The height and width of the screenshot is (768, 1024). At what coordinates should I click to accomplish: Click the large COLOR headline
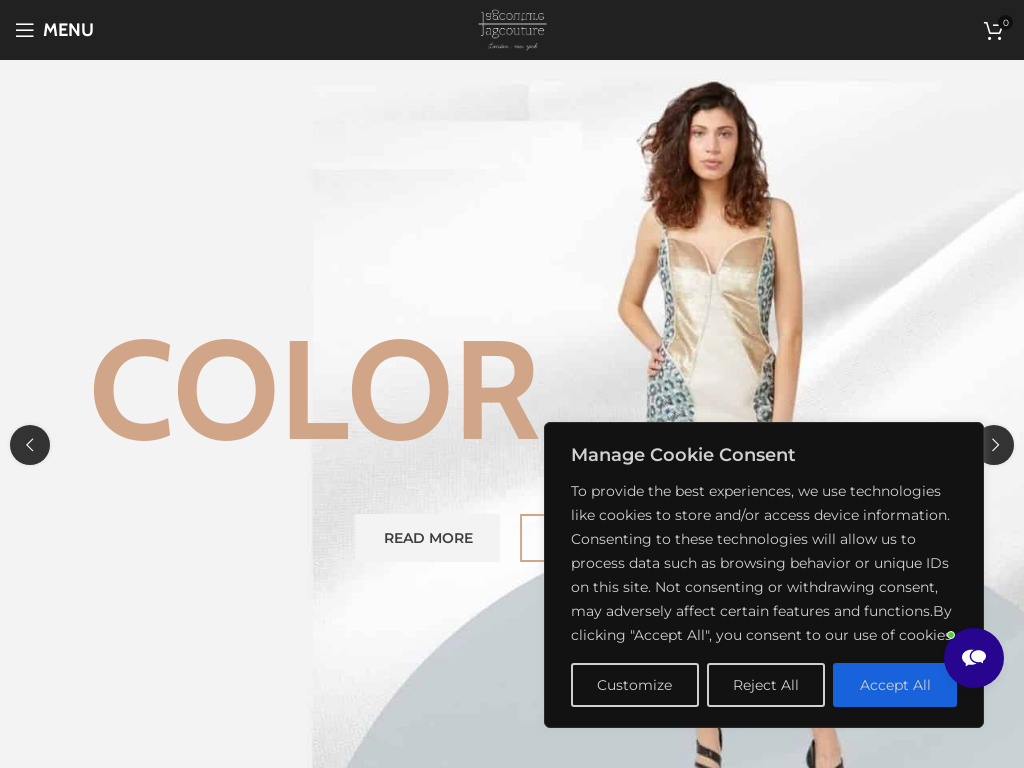pyautogui.click(x=314, y=392)
